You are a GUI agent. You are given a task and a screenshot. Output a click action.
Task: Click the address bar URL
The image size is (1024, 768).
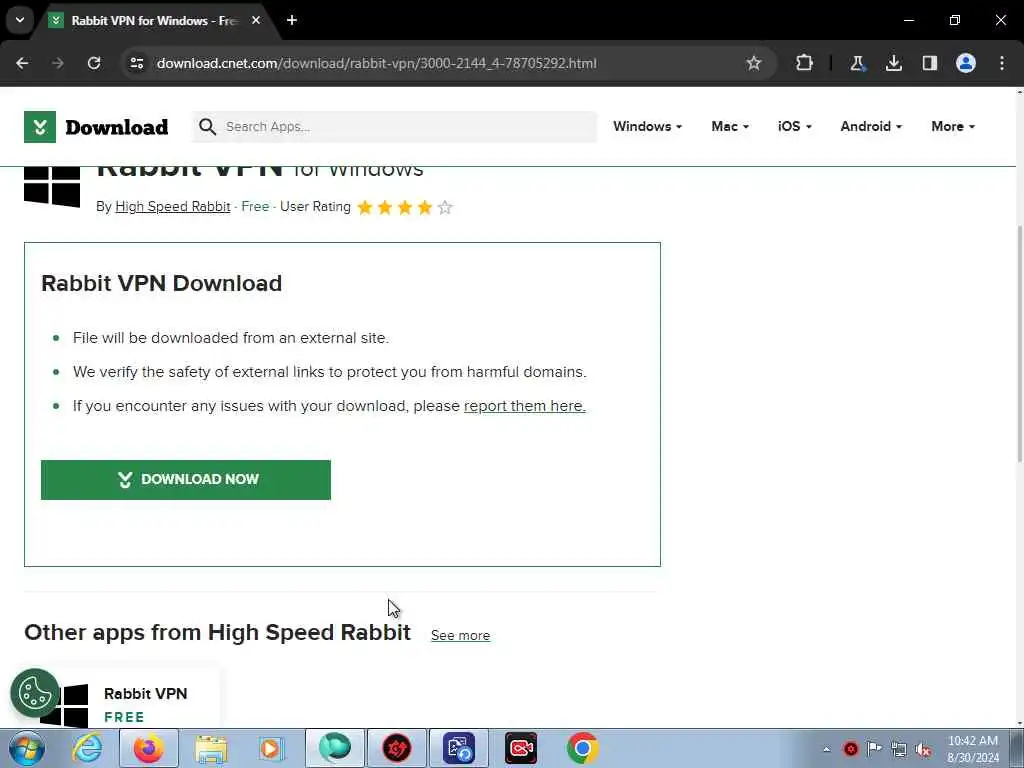click(376, 63)
